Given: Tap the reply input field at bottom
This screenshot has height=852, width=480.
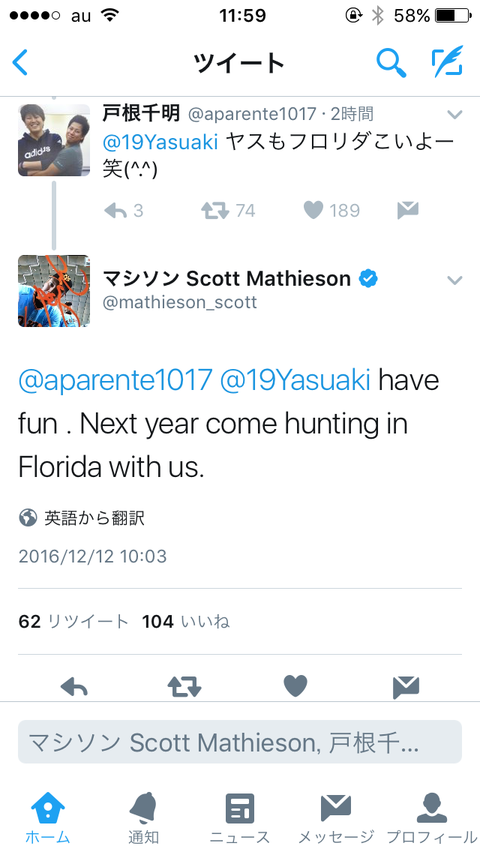Looking at the screenshot, I should point(240,742).
